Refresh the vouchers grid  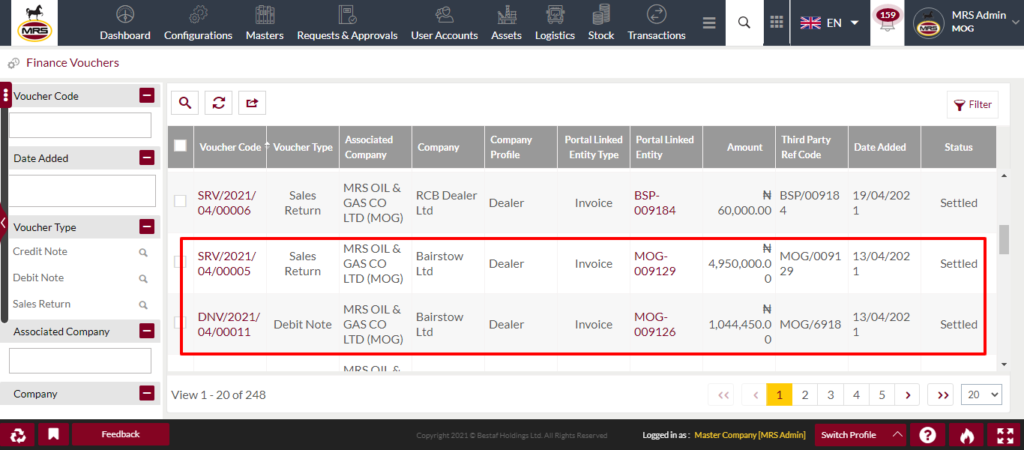tap(219, 103)
